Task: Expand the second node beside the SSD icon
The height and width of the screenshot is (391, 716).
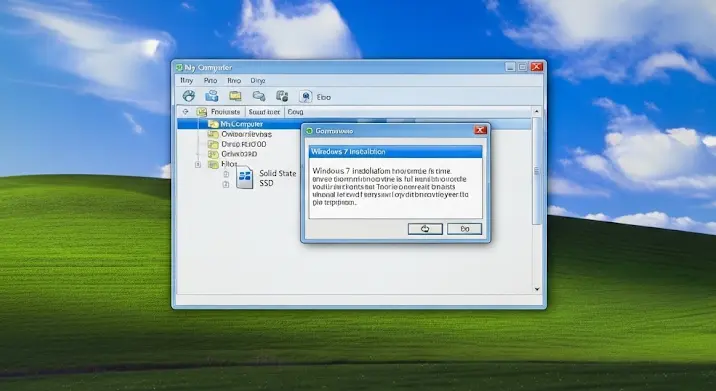Action: point(226,184)
